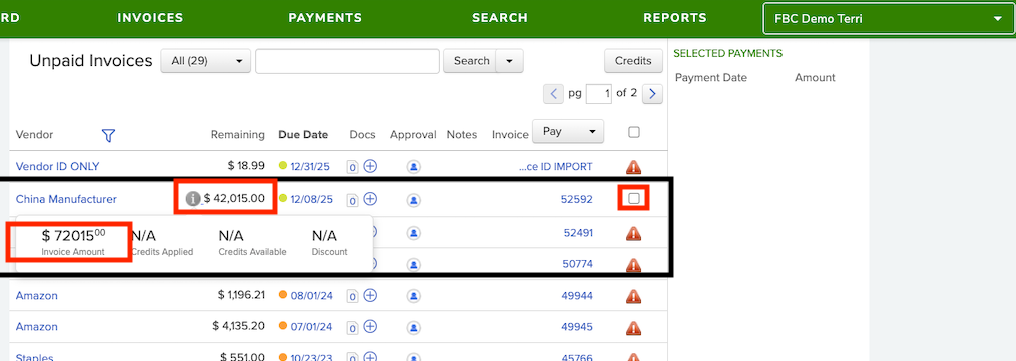Open the arrow dropdown beside Search button

click(509, 61)
